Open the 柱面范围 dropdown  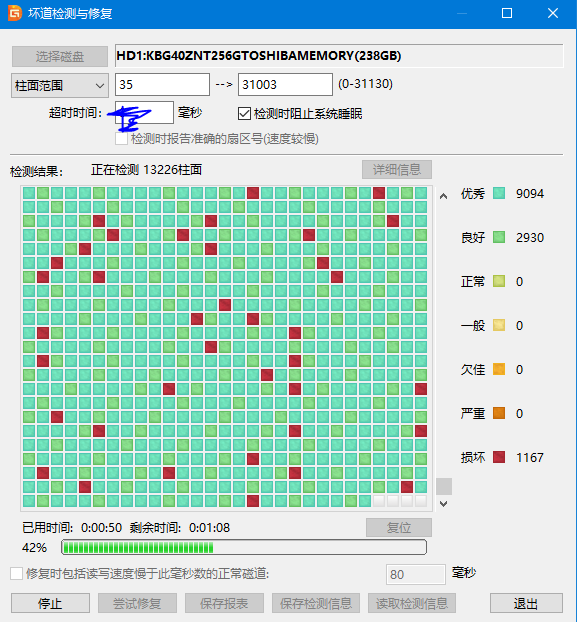(x=60, y=85)
